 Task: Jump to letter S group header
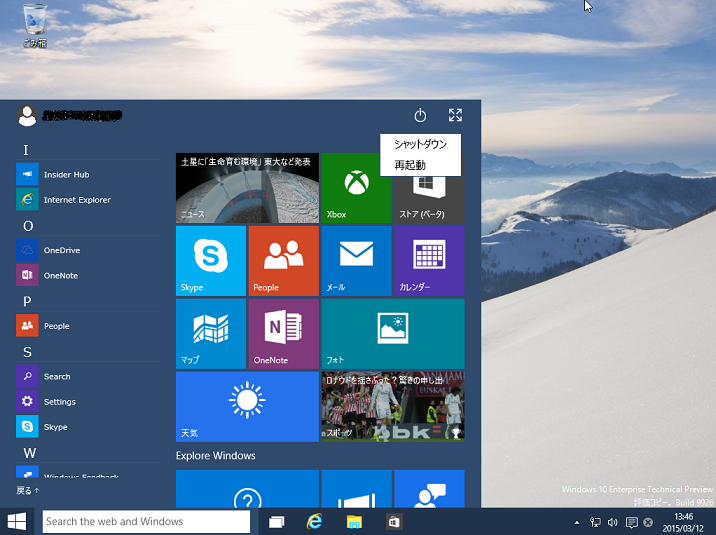coord(27,352)
